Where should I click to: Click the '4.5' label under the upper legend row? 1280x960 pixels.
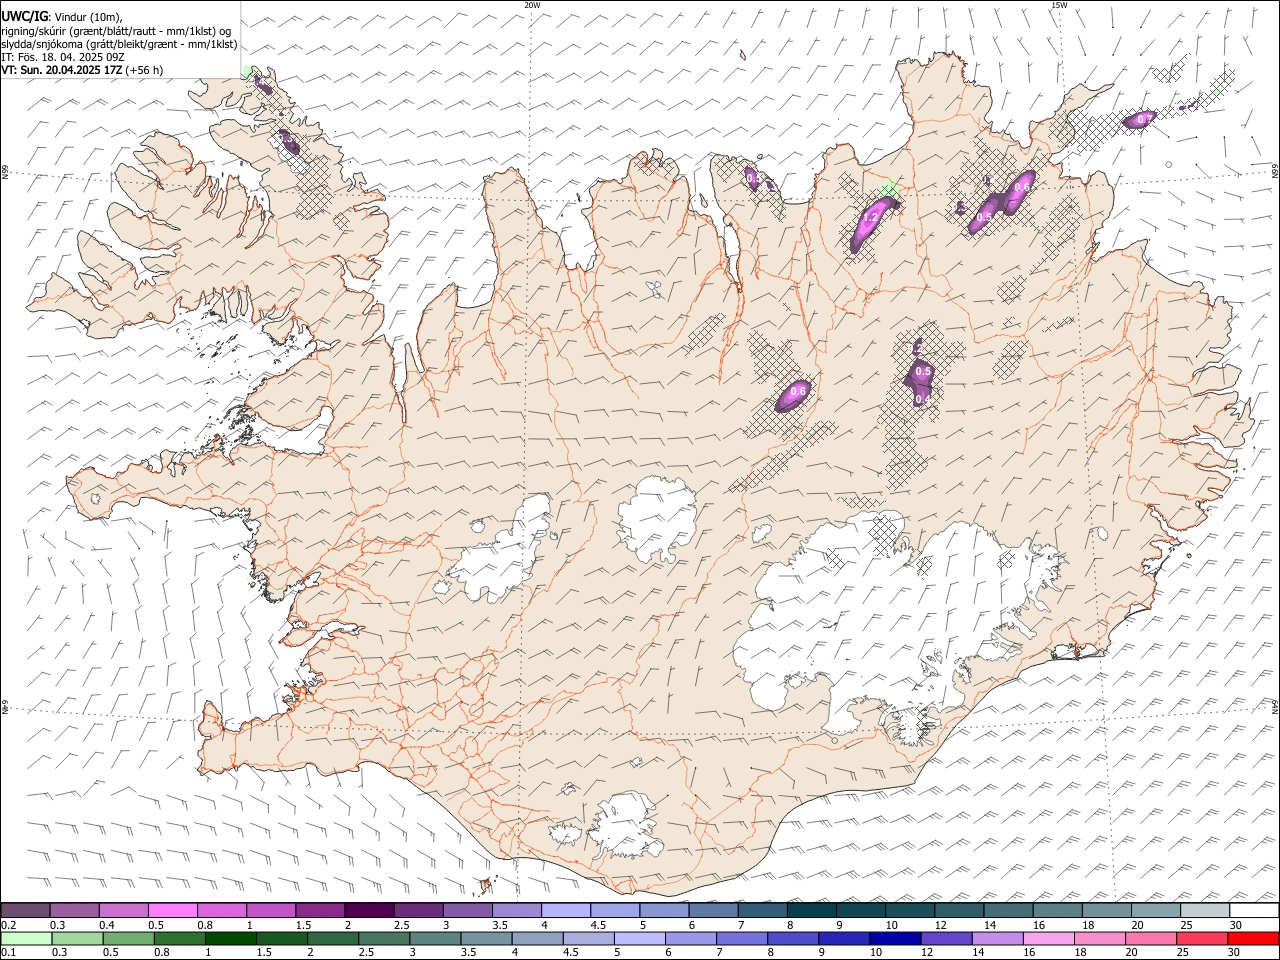click(x=598, y=925)
